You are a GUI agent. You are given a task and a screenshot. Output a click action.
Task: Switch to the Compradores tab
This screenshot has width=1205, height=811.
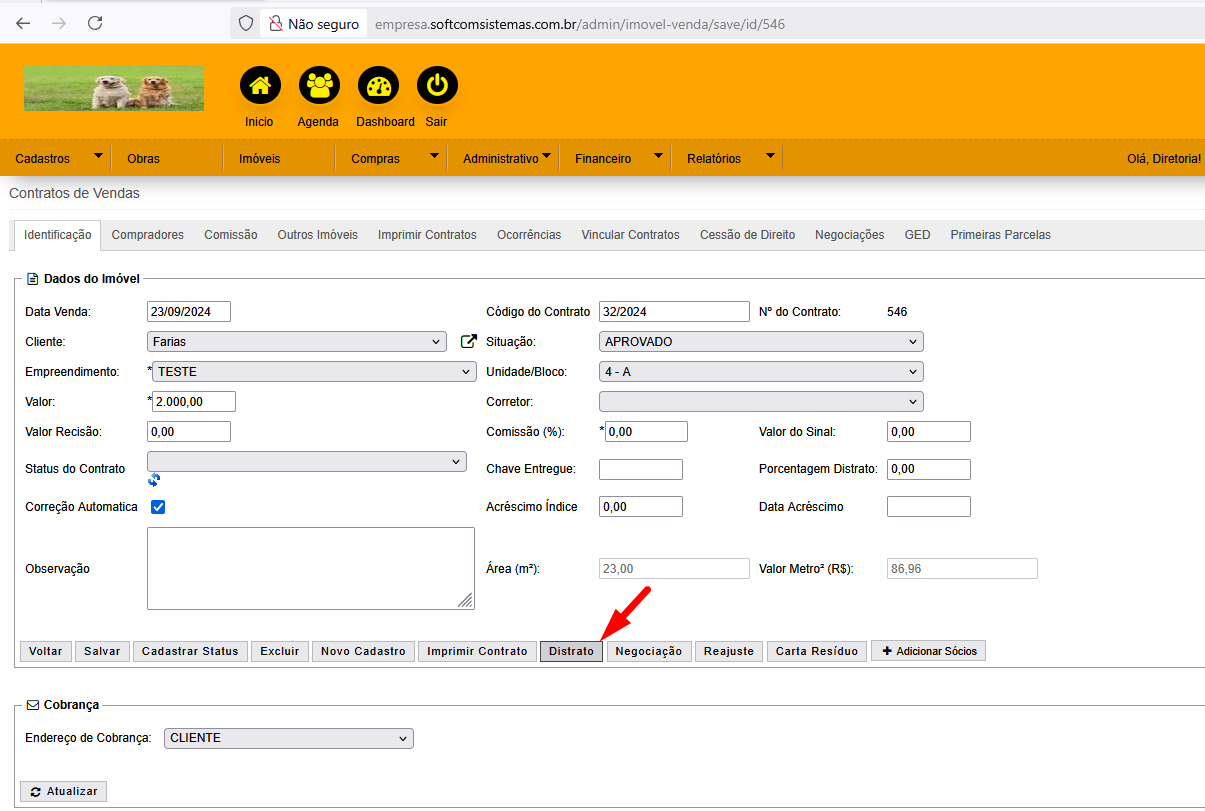coord(148,235)
